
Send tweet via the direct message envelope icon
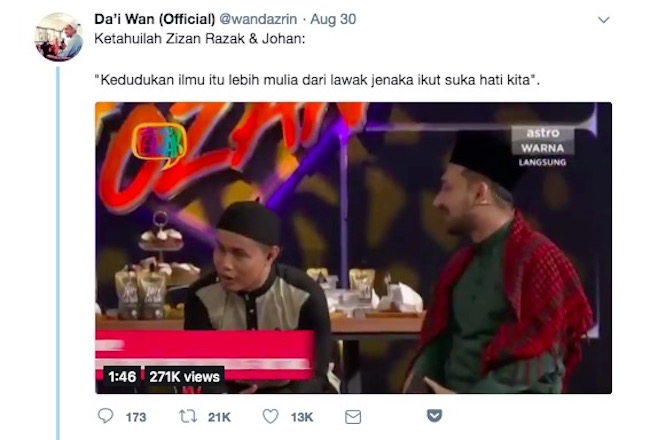point(353,417)
